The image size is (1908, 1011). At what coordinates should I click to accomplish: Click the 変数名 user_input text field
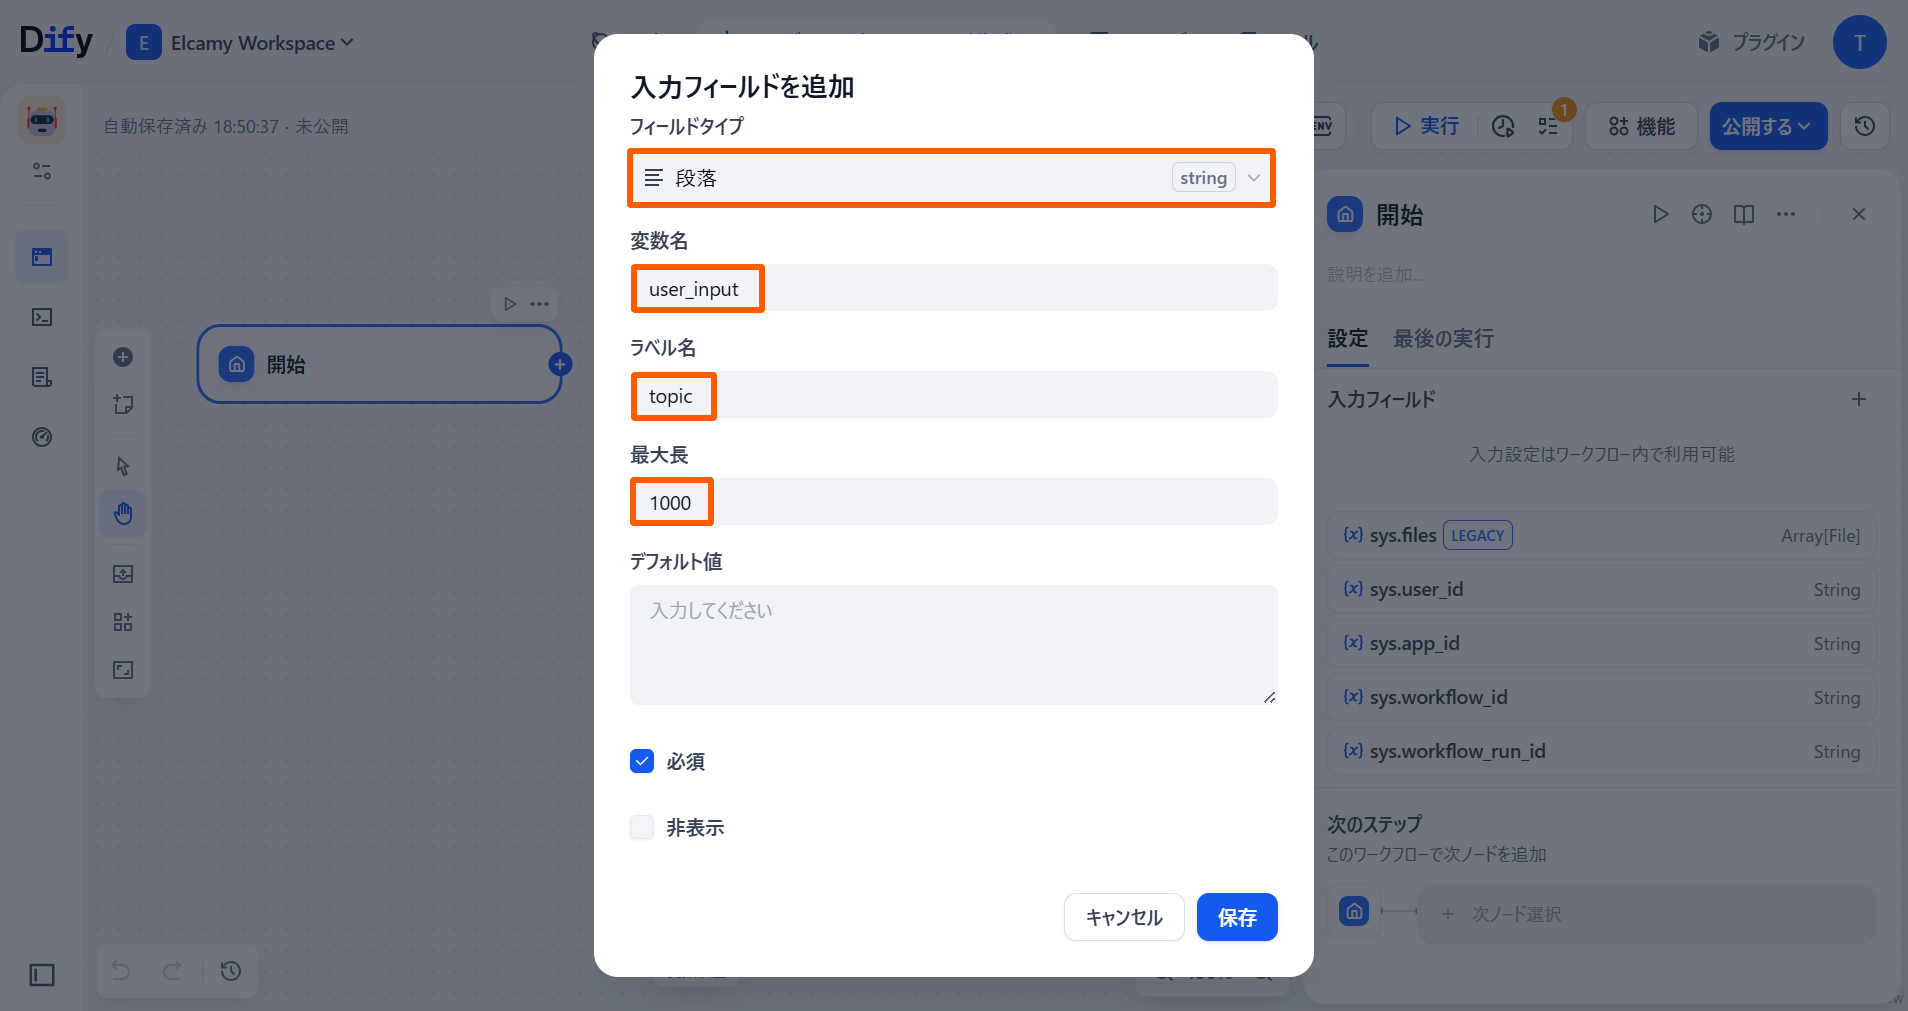(953, 289)
